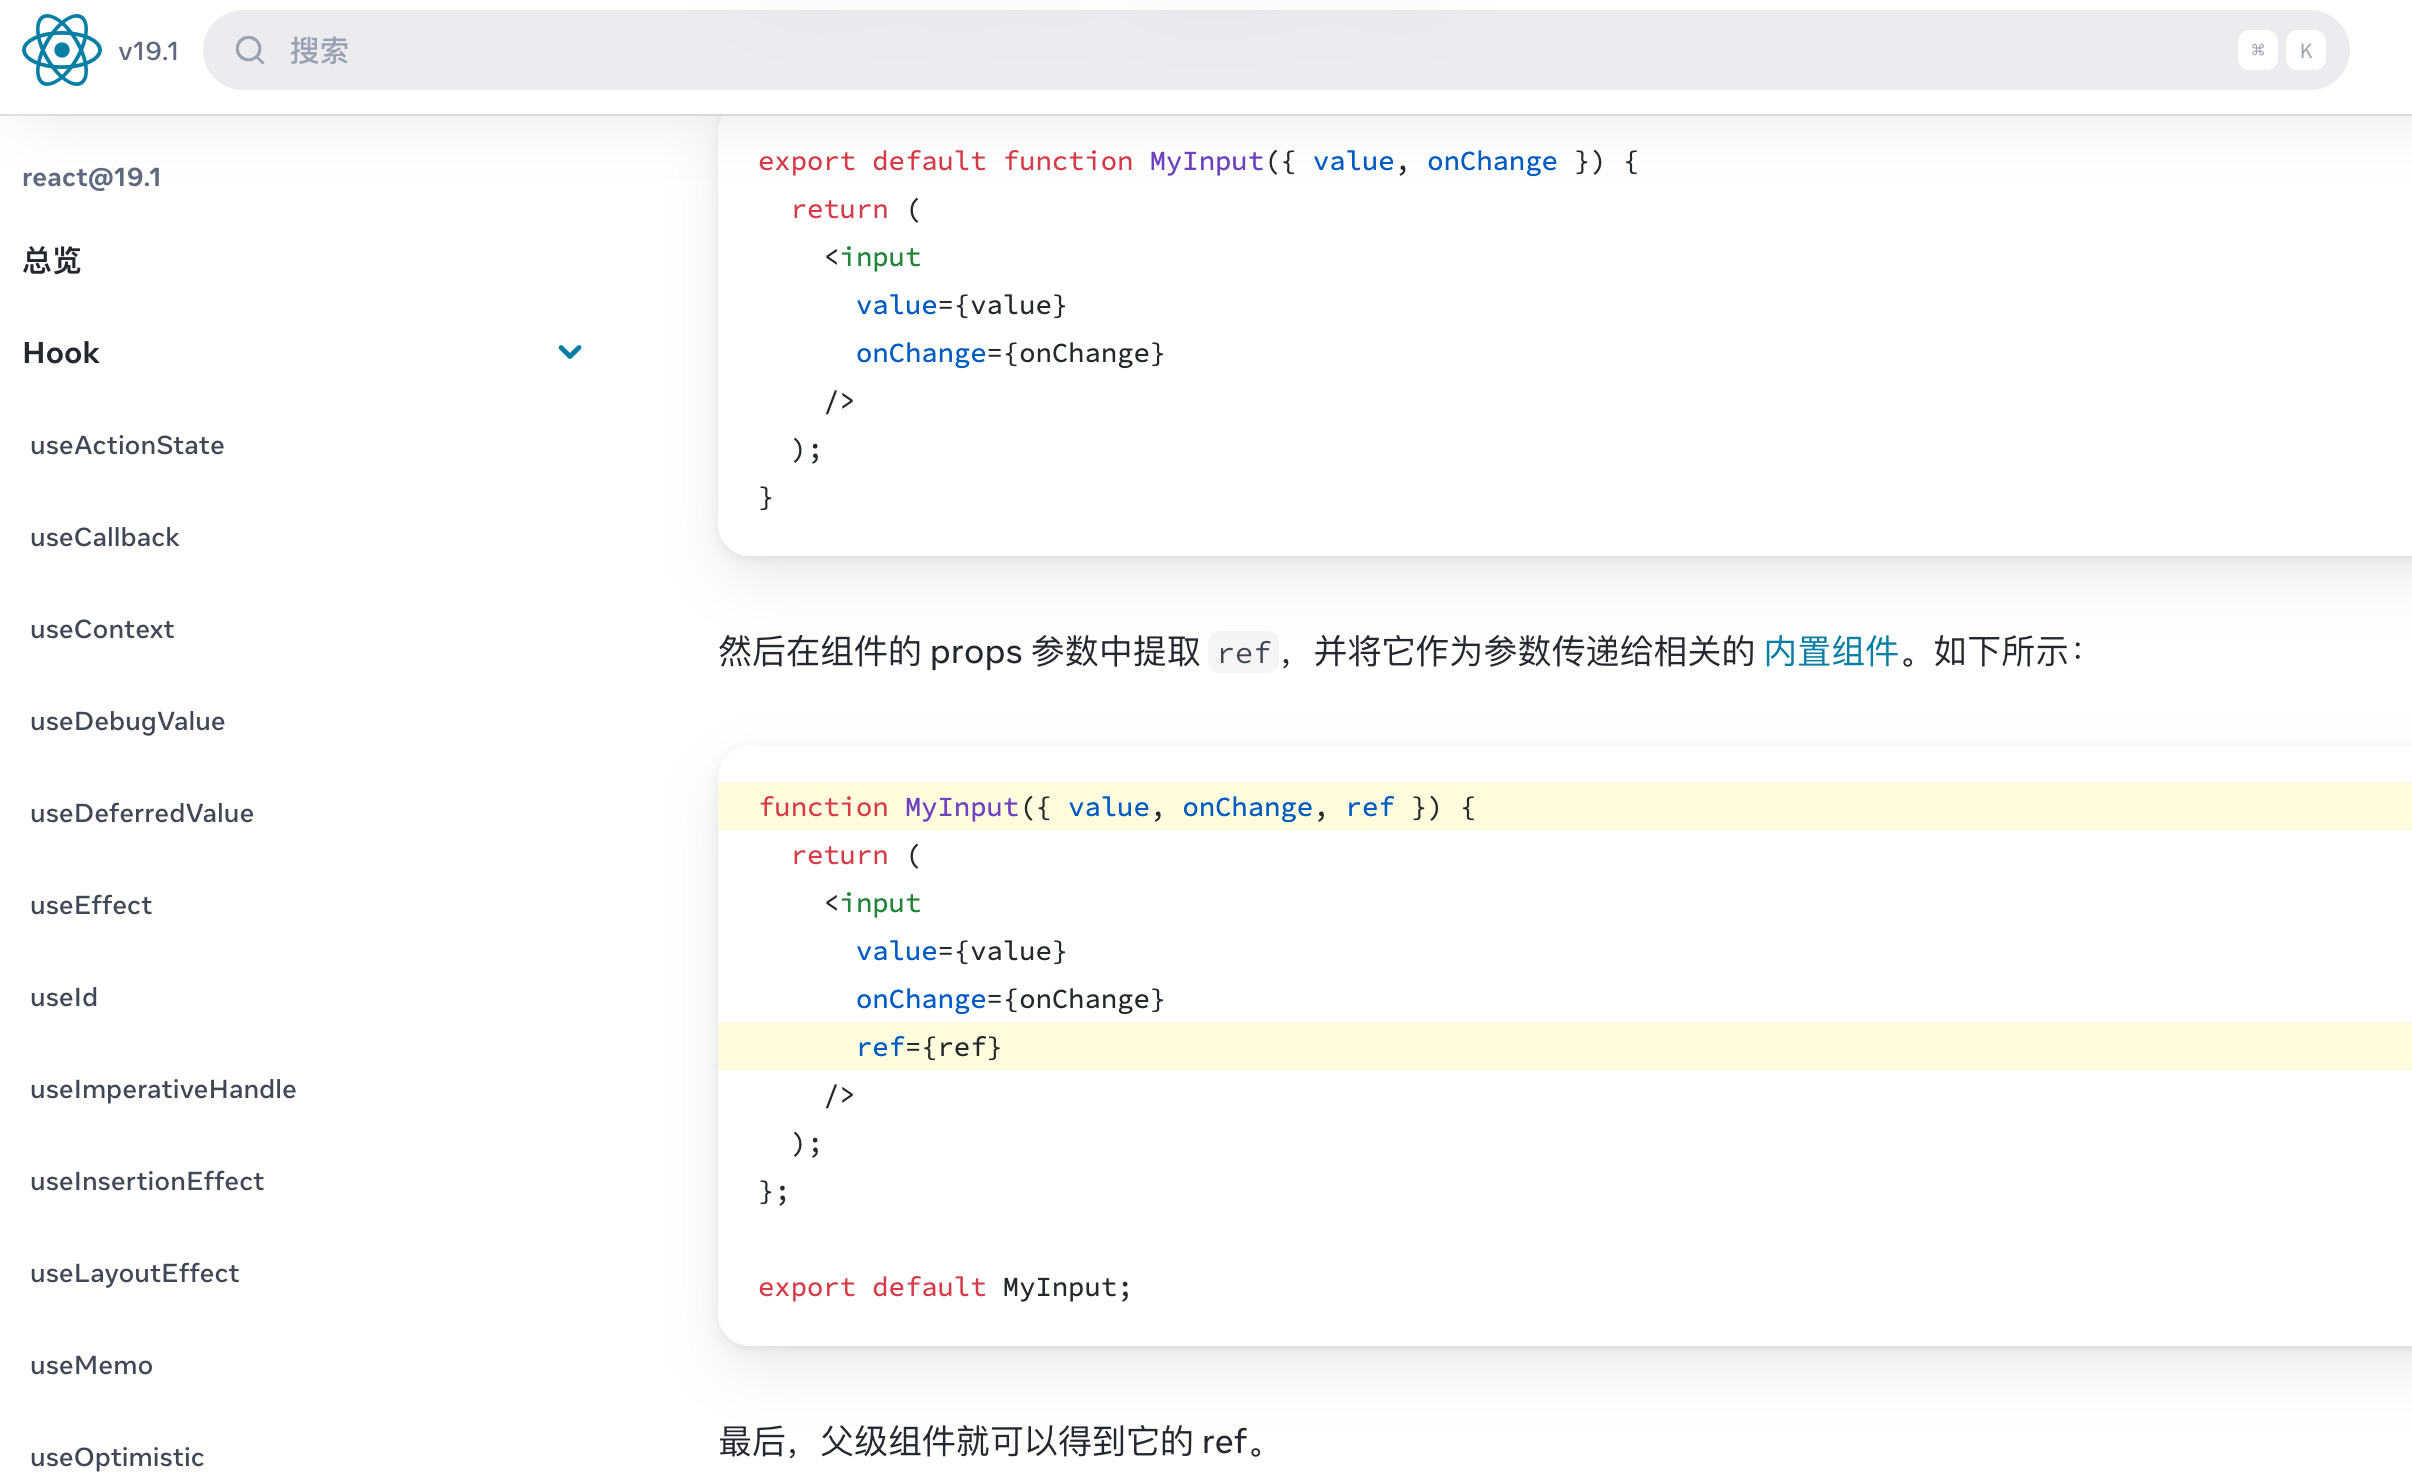Image resolution: width=2412 pixels, height=1480 pixels.
Task: Click the inline ref code in paragraph
Action: pos(1243,653)
